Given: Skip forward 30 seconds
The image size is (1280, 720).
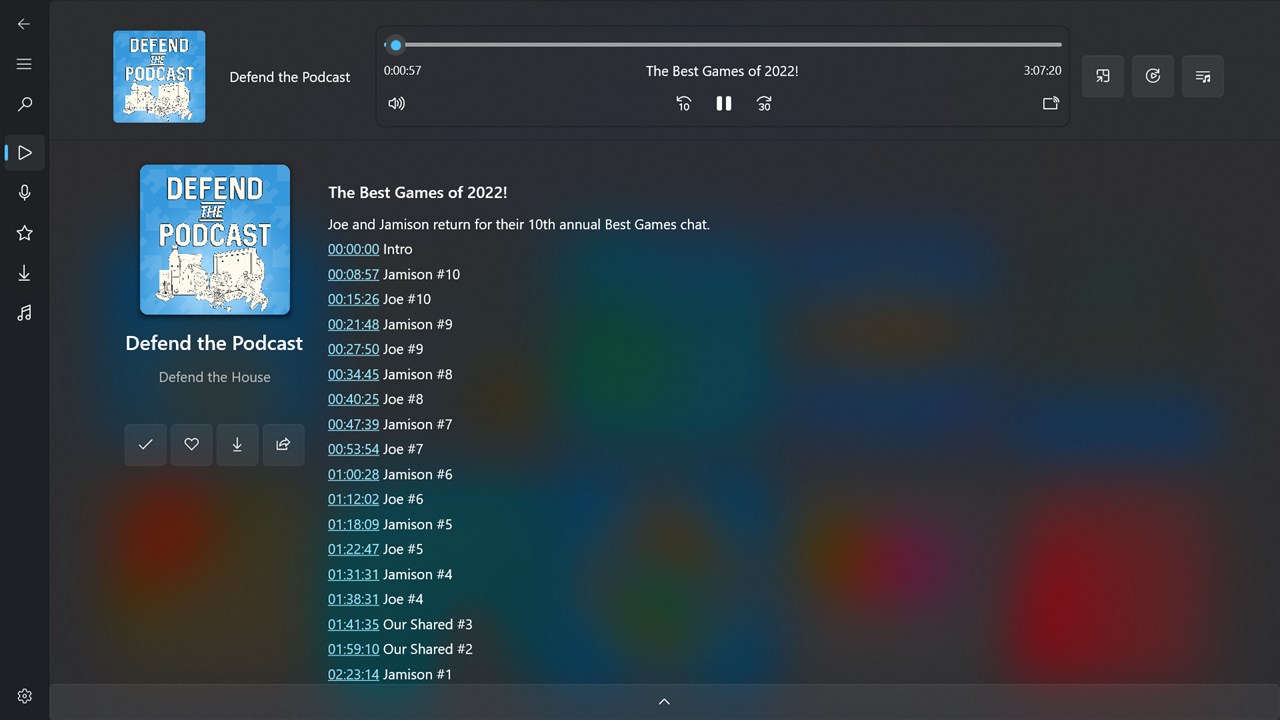Looking at the screenshot, I should (764, 103).
